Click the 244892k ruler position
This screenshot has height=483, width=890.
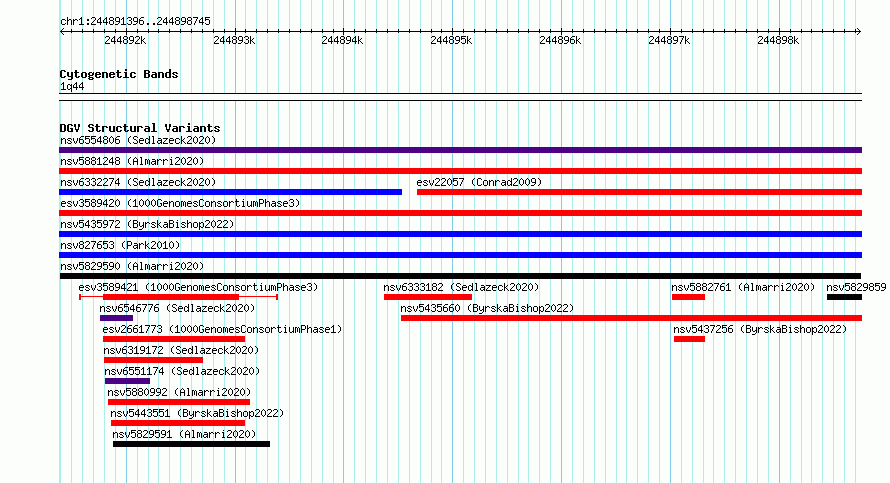(x=125, y=40)
